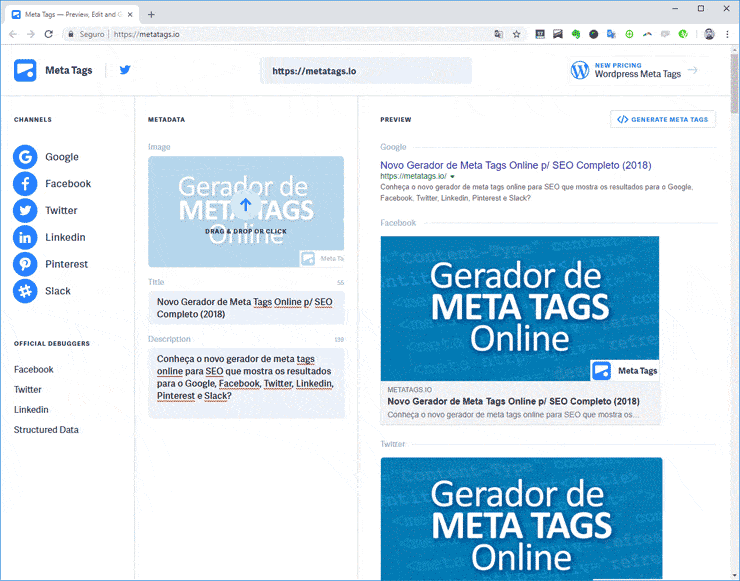Viewport: 740px width, 581px height.
Task: Open the Twitter bird icon in header
Action: 125,70
